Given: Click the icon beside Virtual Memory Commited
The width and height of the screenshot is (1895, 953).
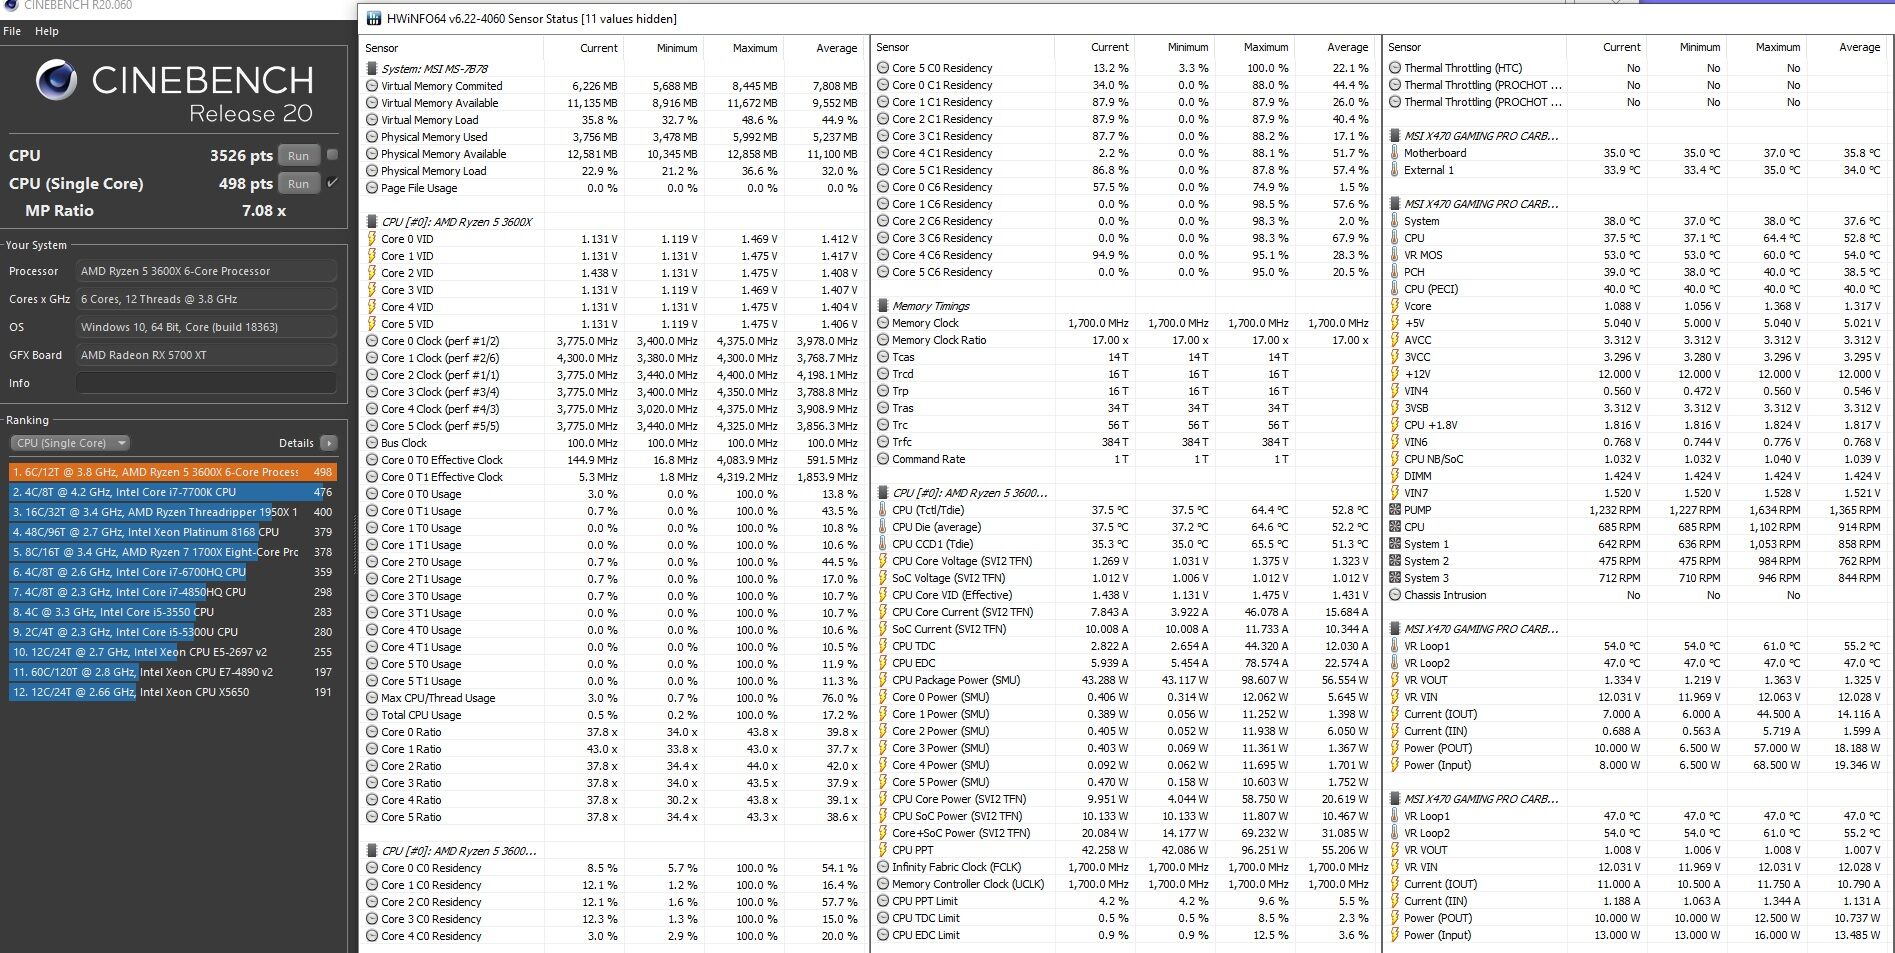Looking at the screenshot, I should (372, 86).
